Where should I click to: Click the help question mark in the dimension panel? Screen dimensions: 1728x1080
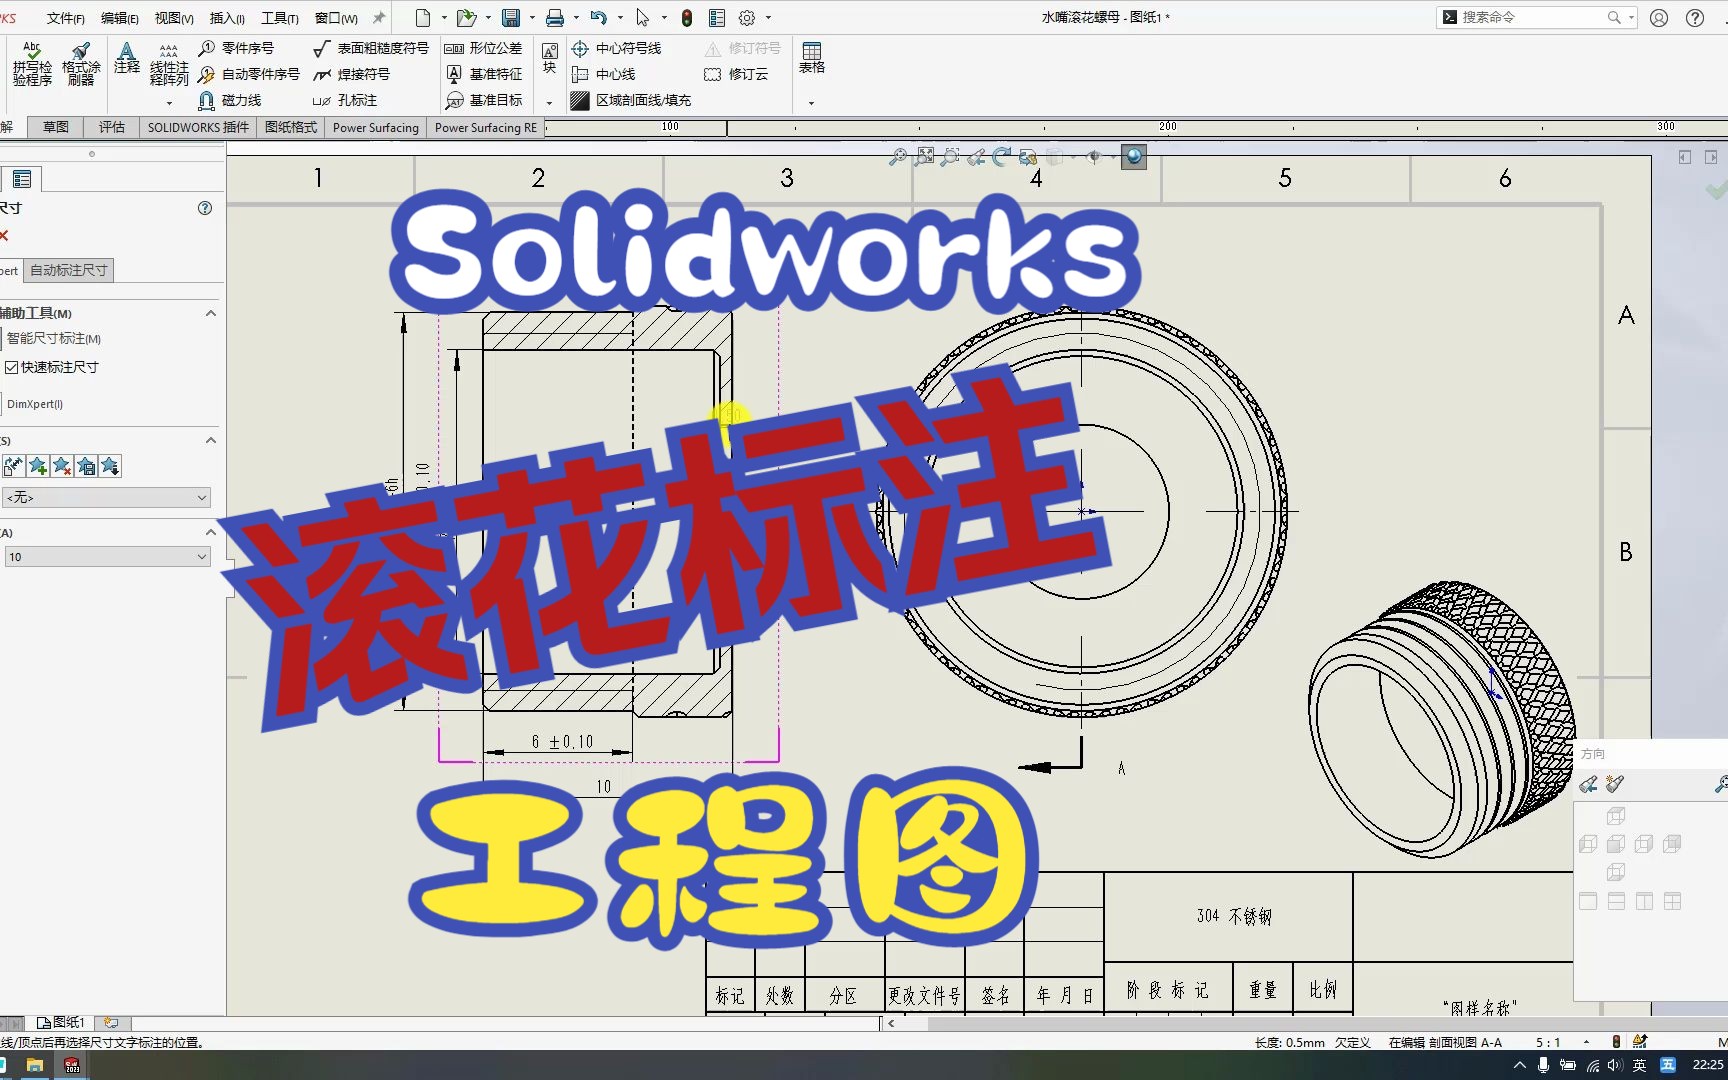click(x=205, y=208)
